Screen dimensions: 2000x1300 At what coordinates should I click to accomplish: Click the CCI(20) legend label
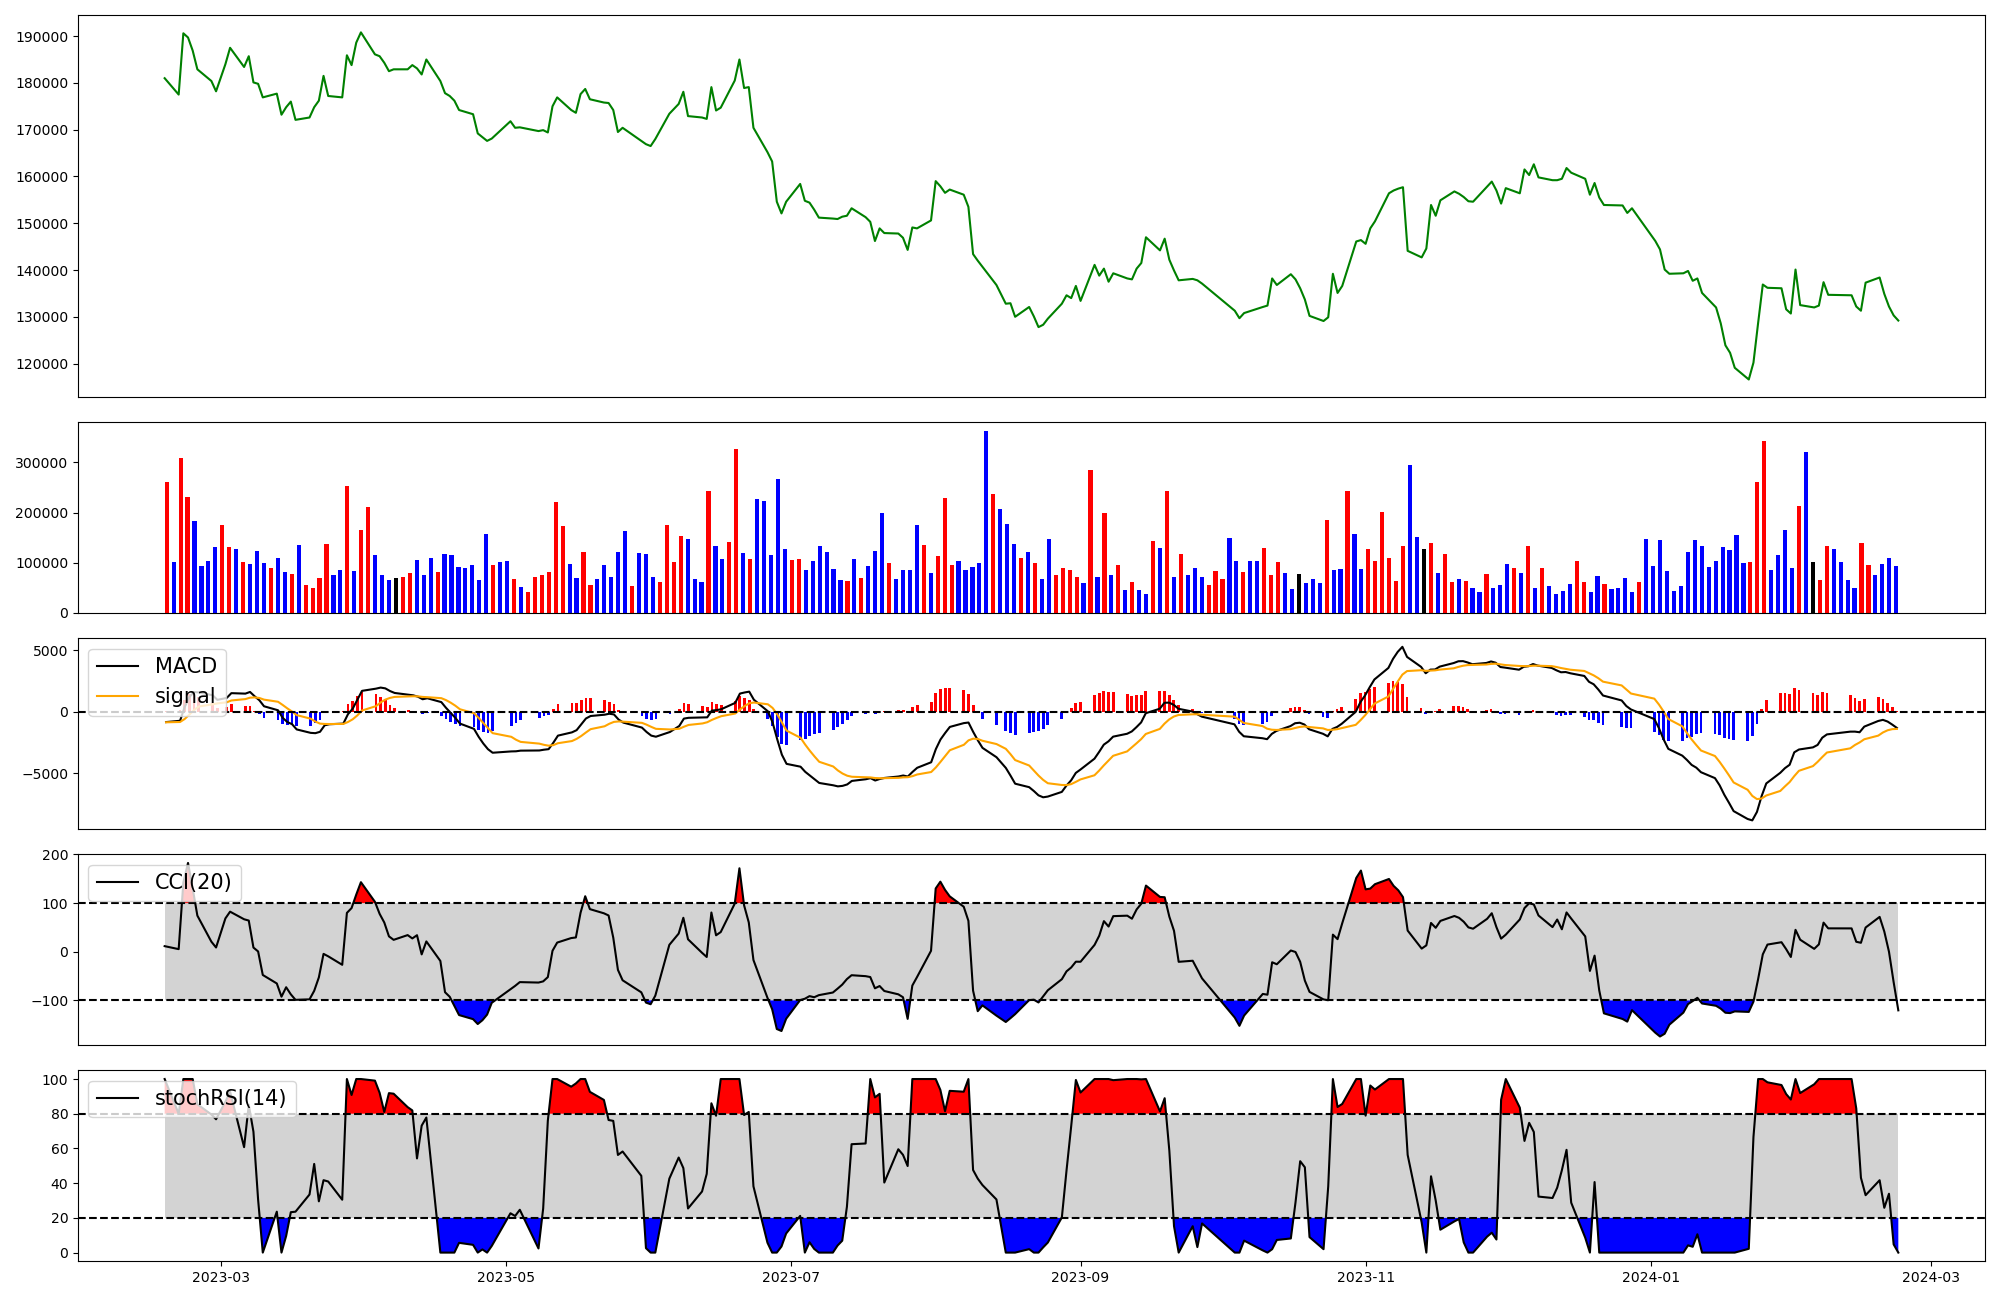point(192,882)
